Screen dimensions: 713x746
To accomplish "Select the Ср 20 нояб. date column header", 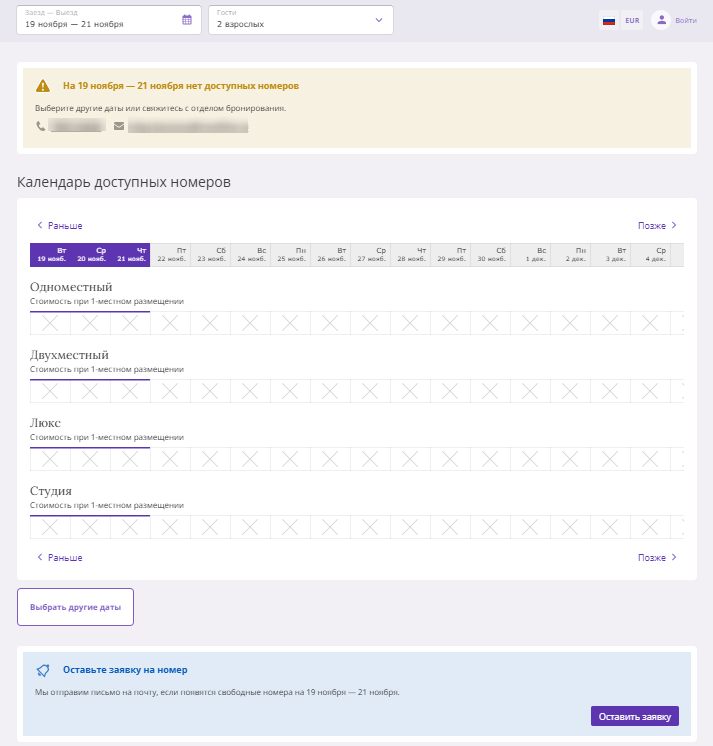I will point(90,255).
